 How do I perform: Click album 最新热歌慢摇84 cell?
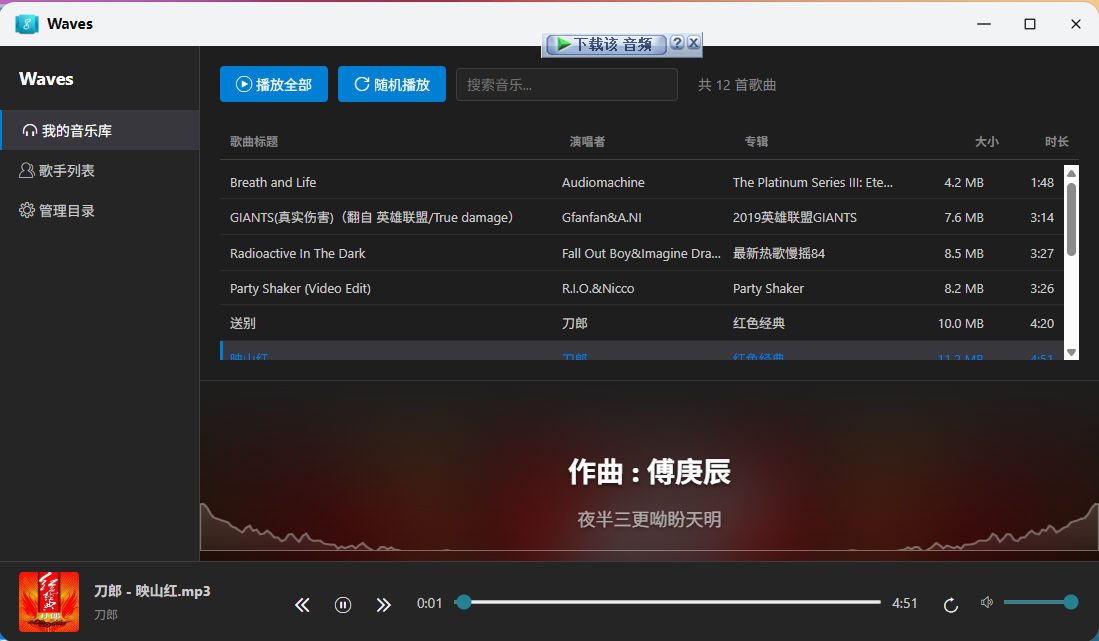[x=779, y=253]
